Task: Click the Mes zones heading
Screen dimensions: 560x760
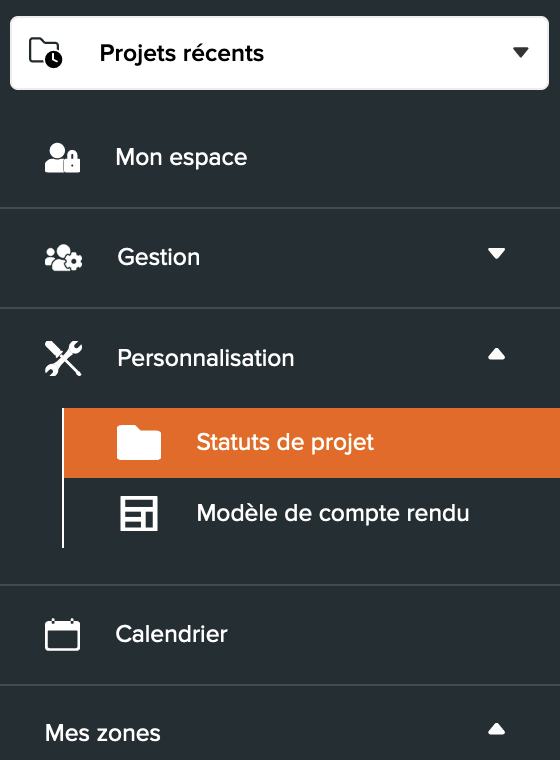Action: [x=103, y=733]
